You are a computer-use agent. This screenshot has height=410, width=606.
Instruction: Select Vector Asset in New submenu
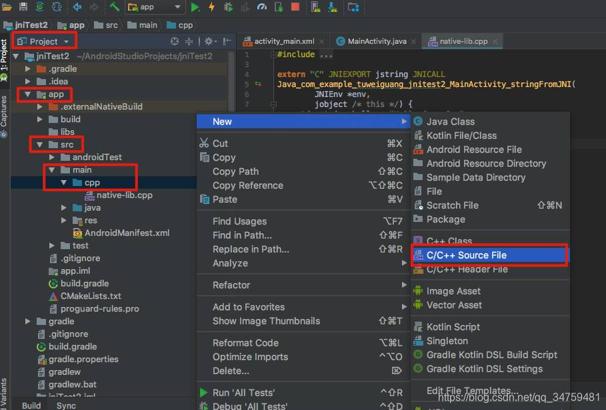[490, 305]
